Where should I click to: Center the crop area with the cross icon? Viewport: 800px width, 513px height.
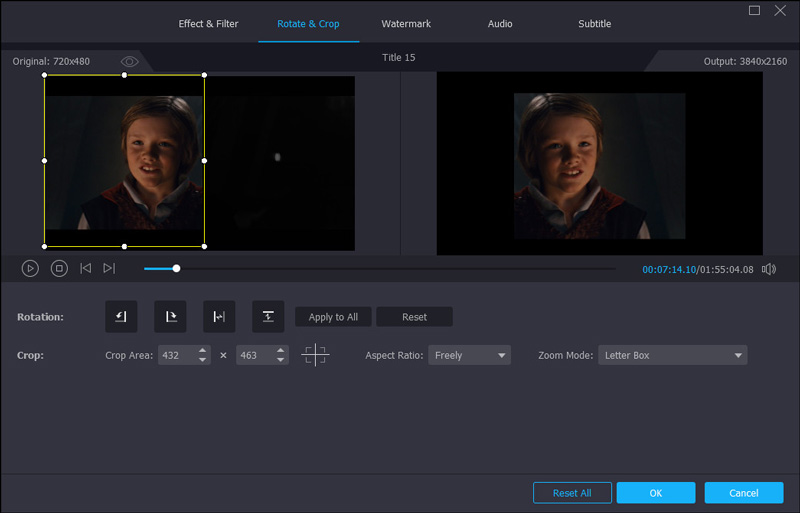click(315, 355)
